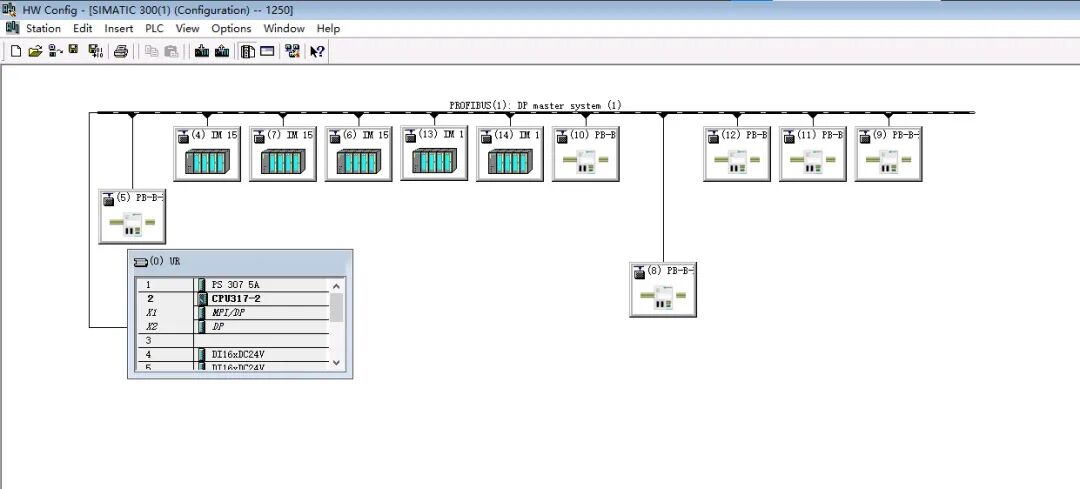Screen dimensions: 1080x489
Task: Click the document icon beside Station menu
Action: (x=12, y=28)
